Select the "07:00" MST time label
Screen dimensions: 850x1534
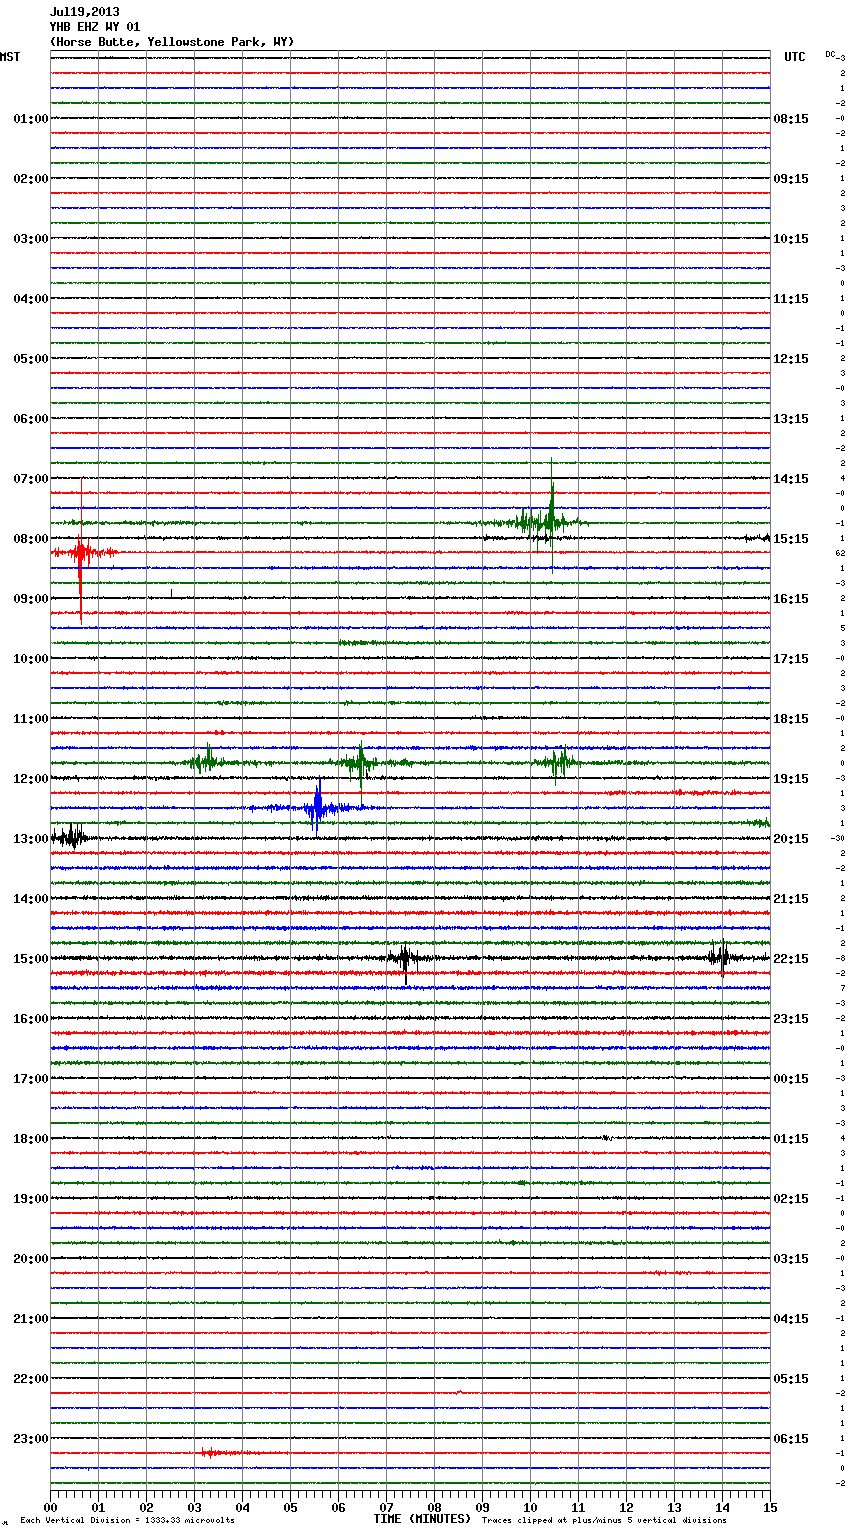[x=30, y=479]
